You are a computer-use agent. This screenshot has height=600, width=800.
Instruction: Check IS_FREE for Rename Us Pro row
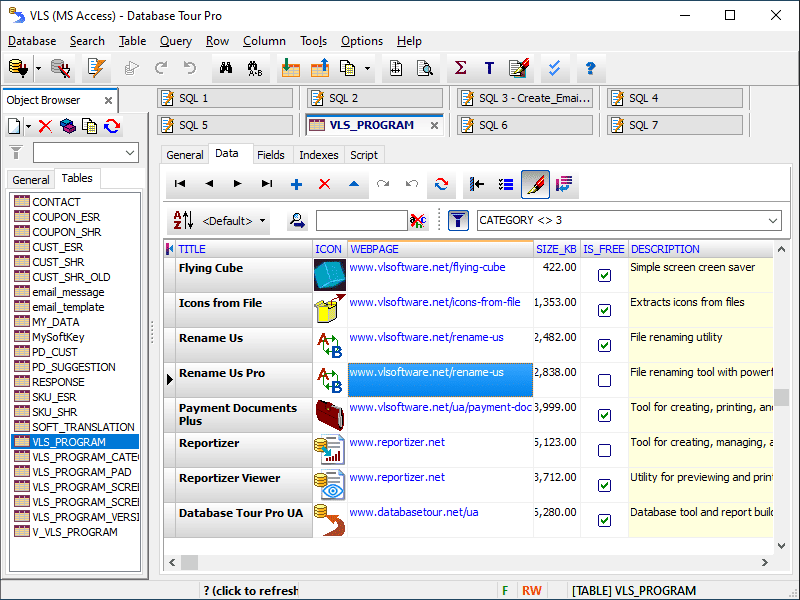pyautogui.click(x=604, y=380)
